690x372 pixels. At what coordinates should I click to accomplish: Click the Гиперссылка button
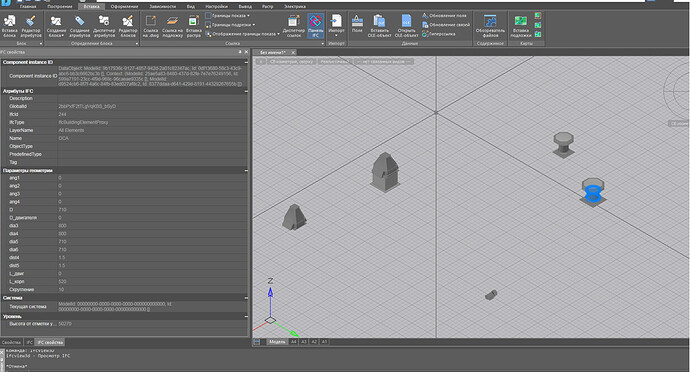(x=439, y=34)
